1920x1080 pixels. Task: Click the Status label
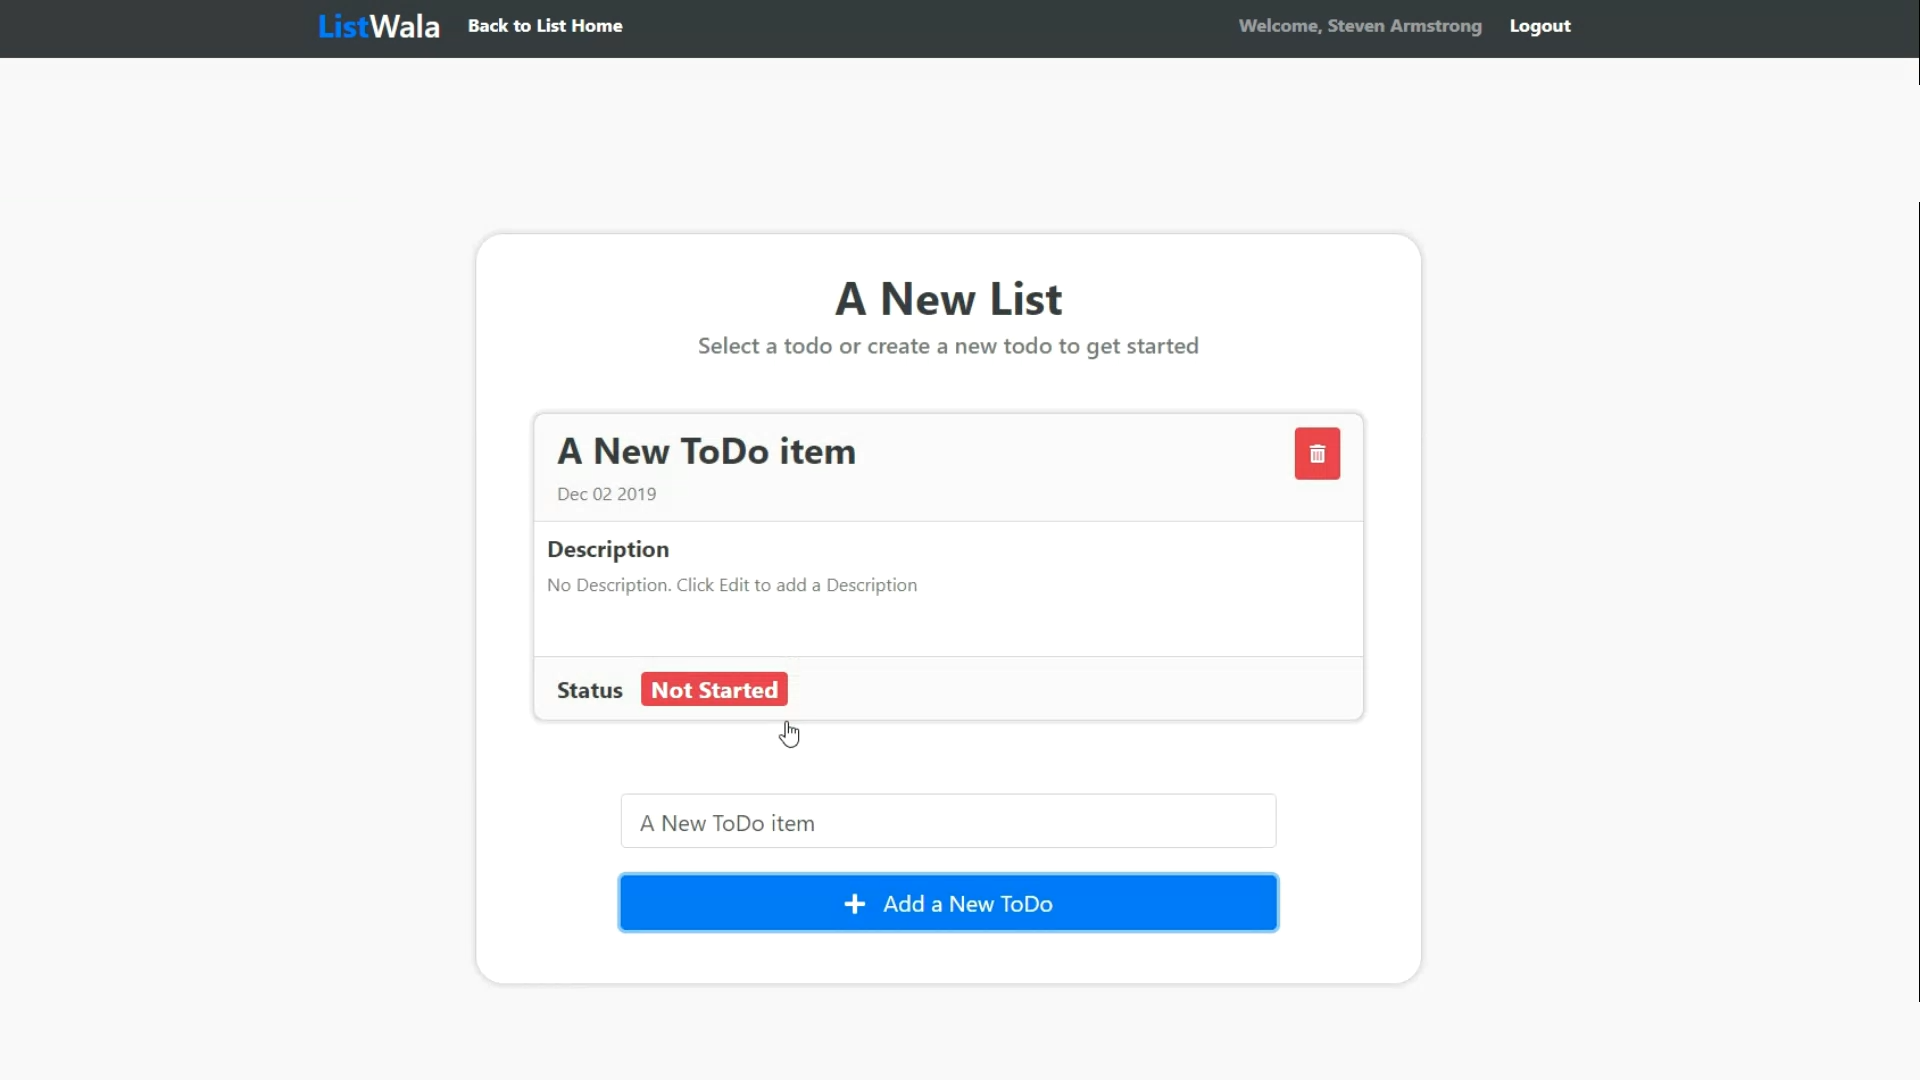click(590, 690)
